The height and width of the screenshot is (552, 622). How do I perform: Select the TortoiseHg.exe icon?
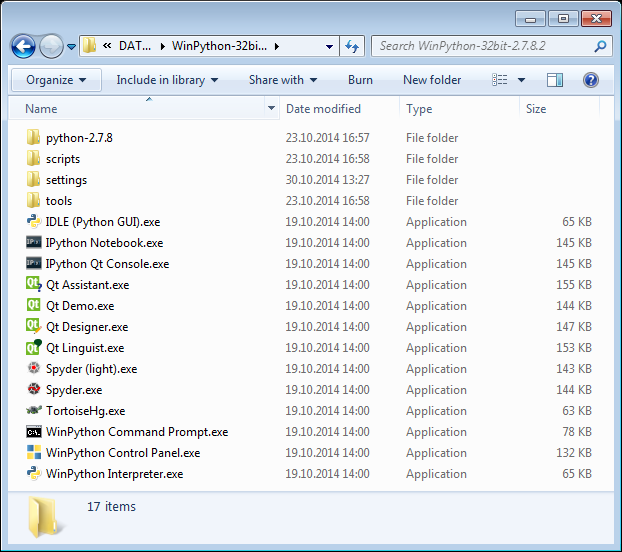coord(34,410)
